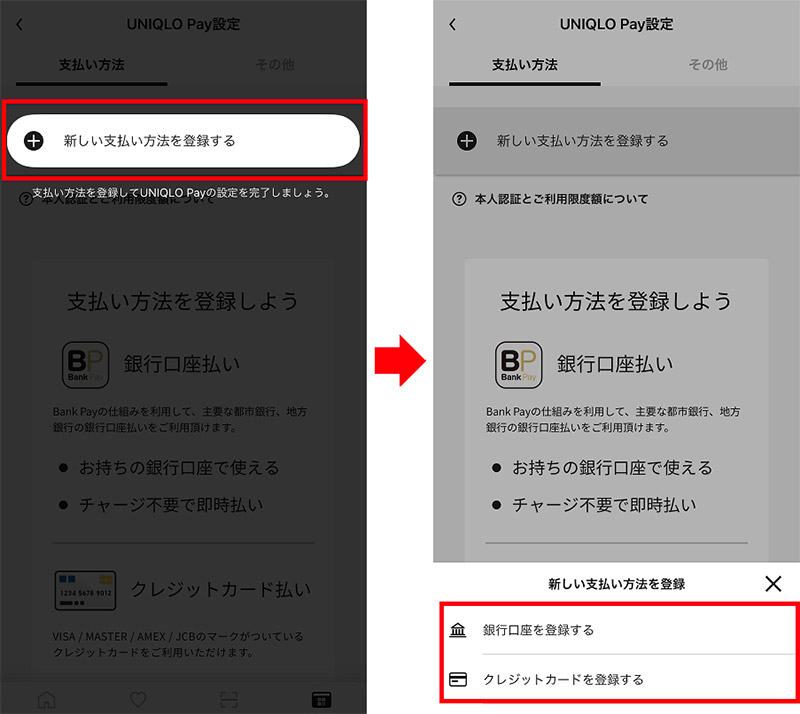Tap the plus icon on the right screen's dimmed row
The image size is (800, 714).
click(467, 140)
